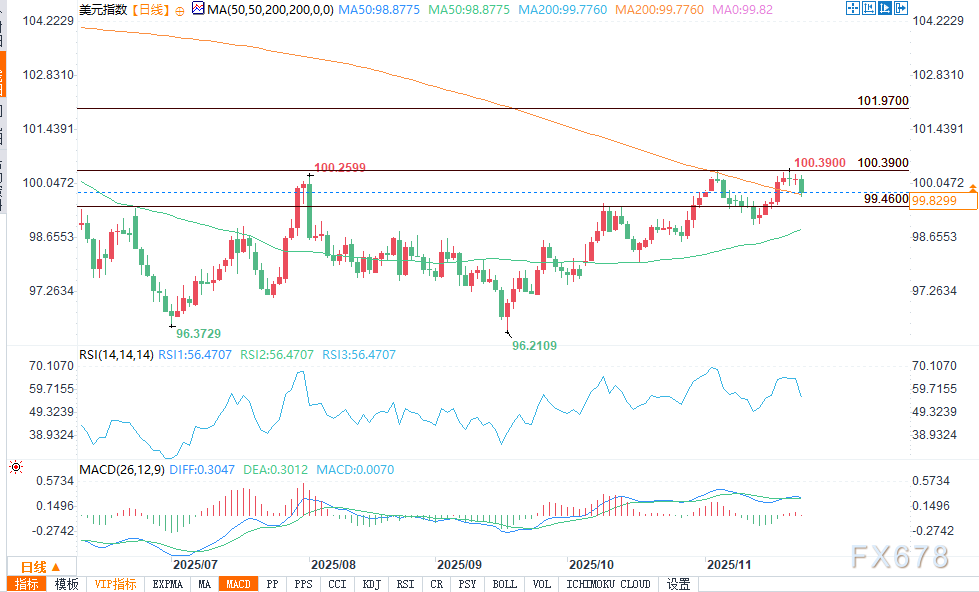Open the 设置 settings button
This screenshot has width=979, height=592.
pyautogui.click(x=679, y=584)
